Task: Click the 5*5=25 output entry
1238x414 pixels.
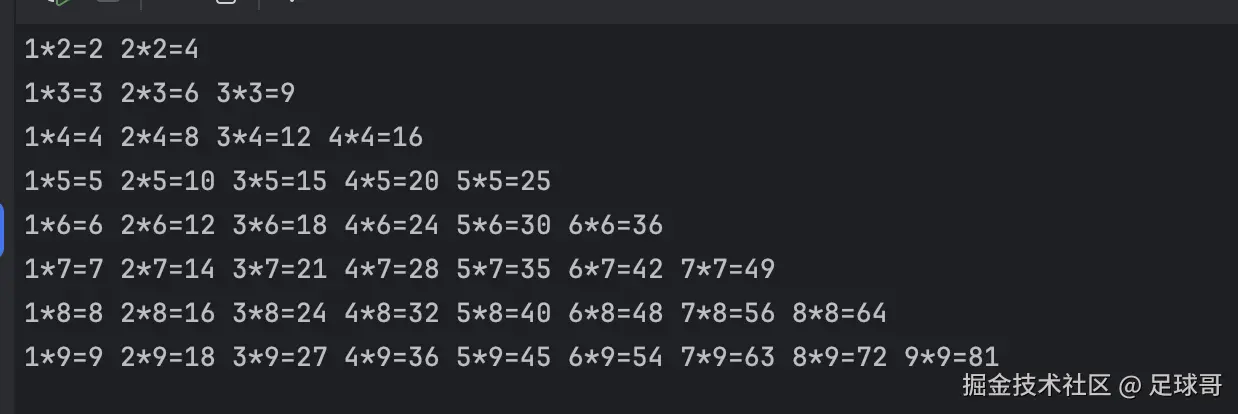Action: point(503,181)
